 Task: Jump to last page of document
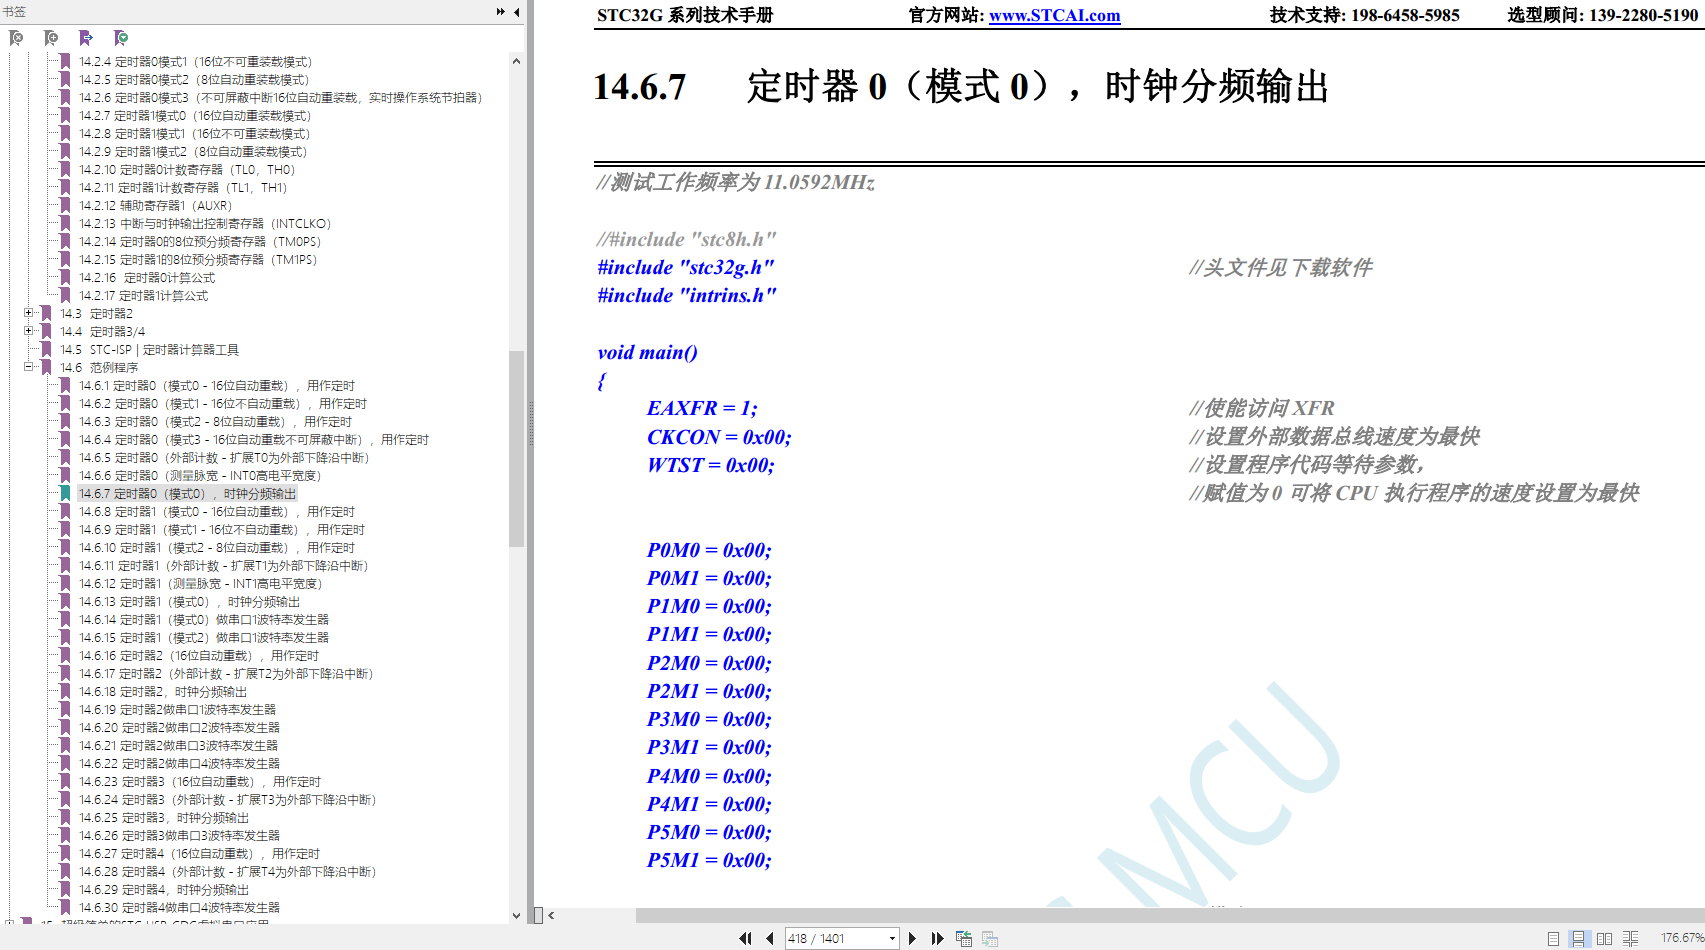coord(937,938)
